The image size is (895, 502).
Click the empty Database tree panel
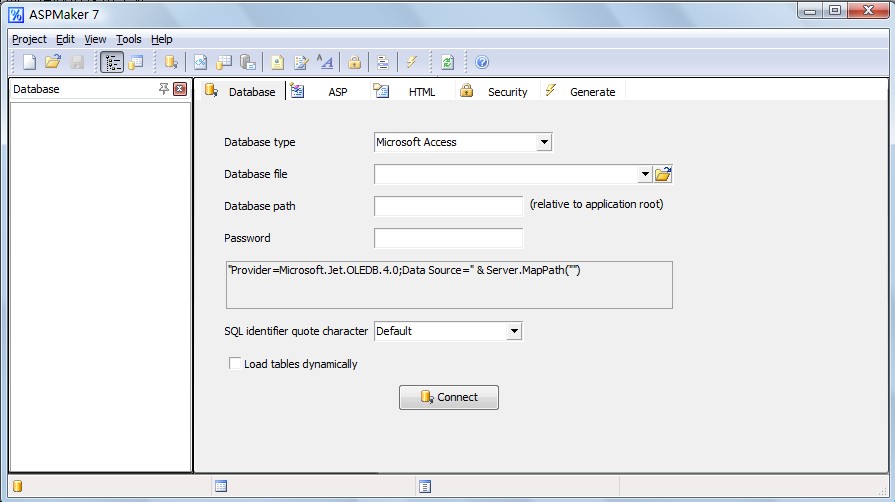coord(100,287)
